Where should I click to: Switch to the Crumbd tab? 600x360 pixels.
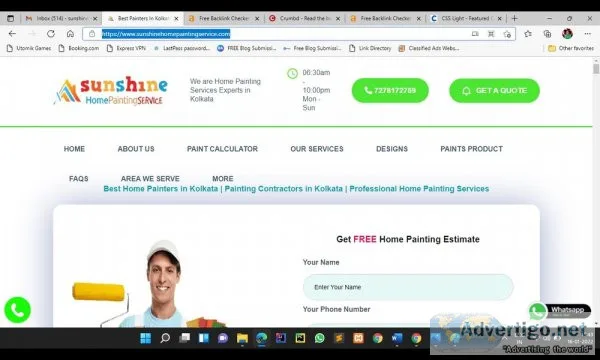coord(304,18)
